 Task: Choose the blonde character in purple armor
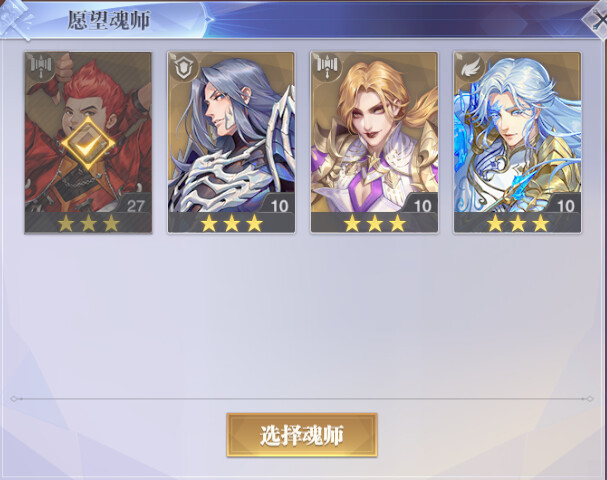pos(374,143)
